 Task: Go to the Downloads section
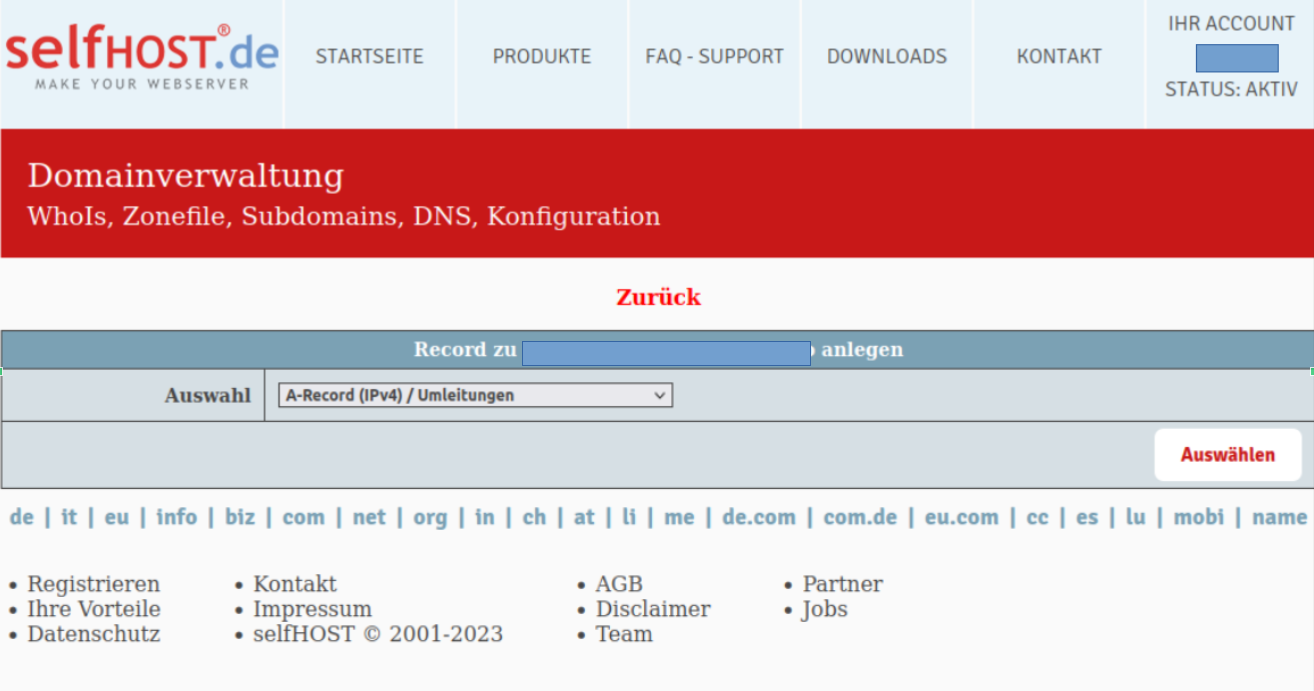[x=886, y=57]
